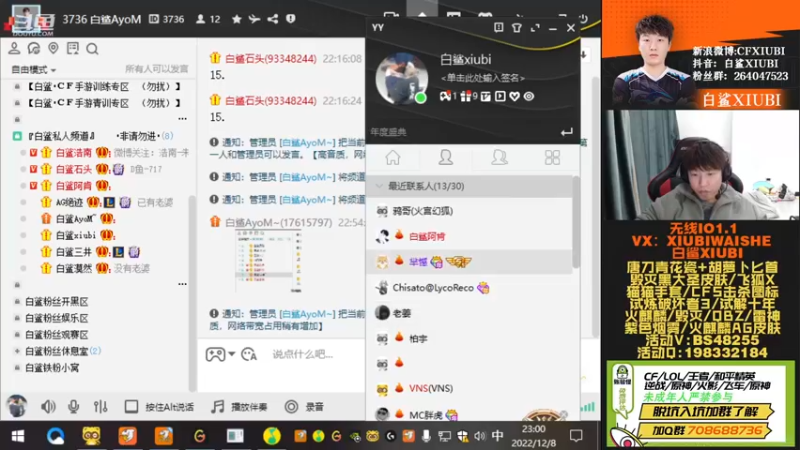800x450 pixels.
Task: Click the channel list vertical scrollbar
Action: pyautogui.click(x=192, y=293)
